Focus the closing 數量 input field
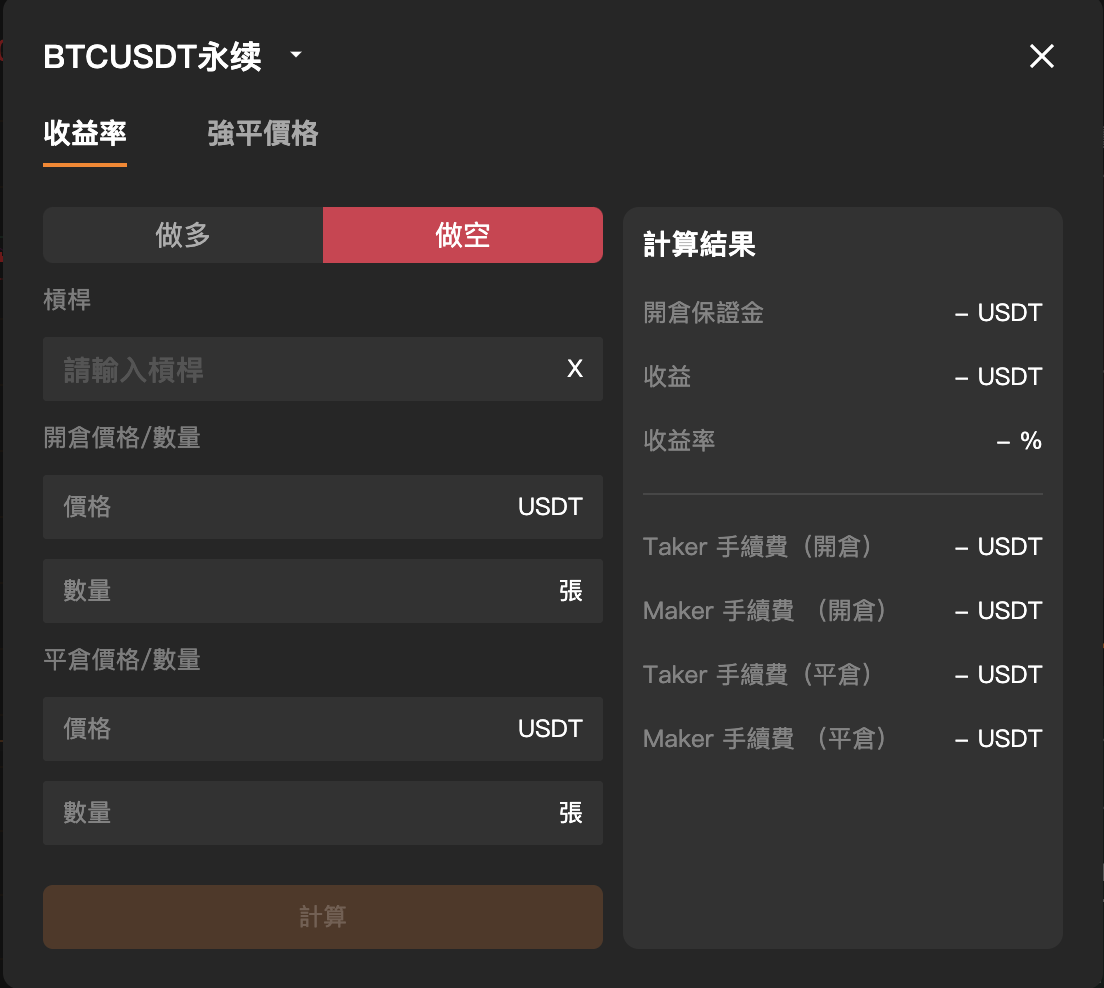The image size is (1104, 988). pos(322,813)
